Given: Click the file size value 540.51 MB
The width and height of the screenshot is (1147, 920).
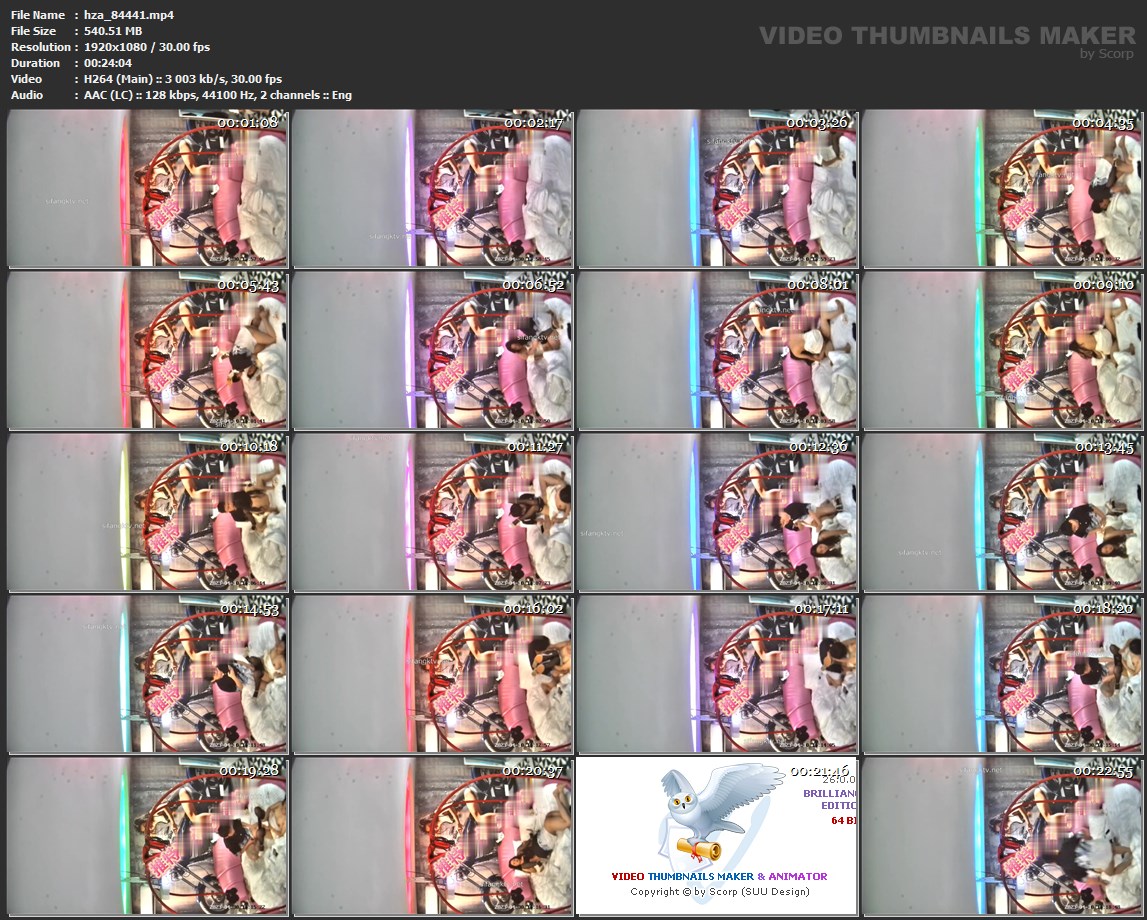Looking at the screenshot, I should (113, 31).
